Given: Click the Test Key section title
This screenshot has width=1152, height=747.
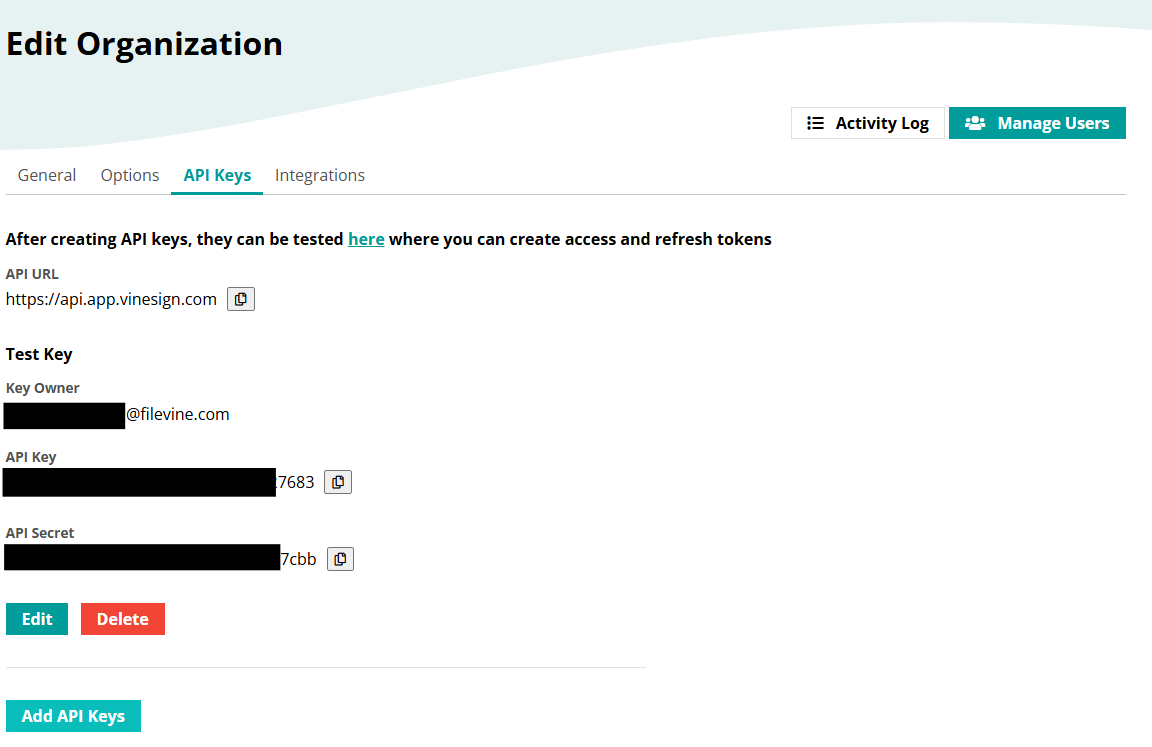Looking at the screenshot, I should (x=39, y=354).
